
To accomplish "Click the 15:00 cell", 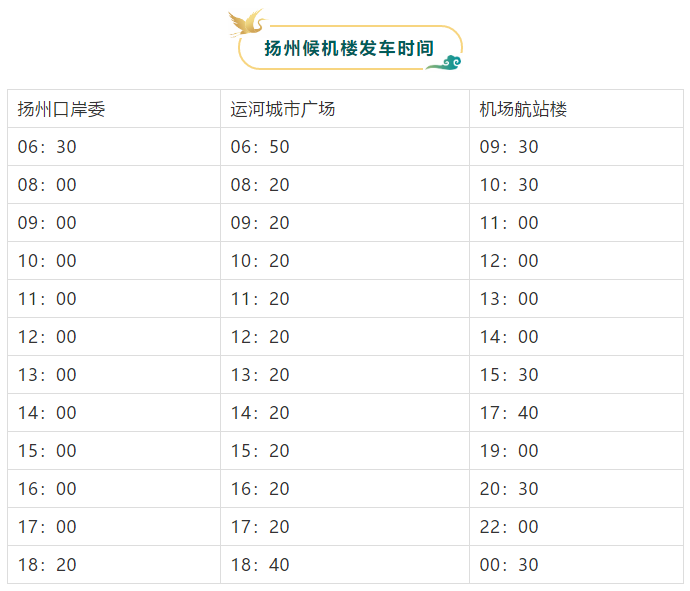I will click(114, 451).
